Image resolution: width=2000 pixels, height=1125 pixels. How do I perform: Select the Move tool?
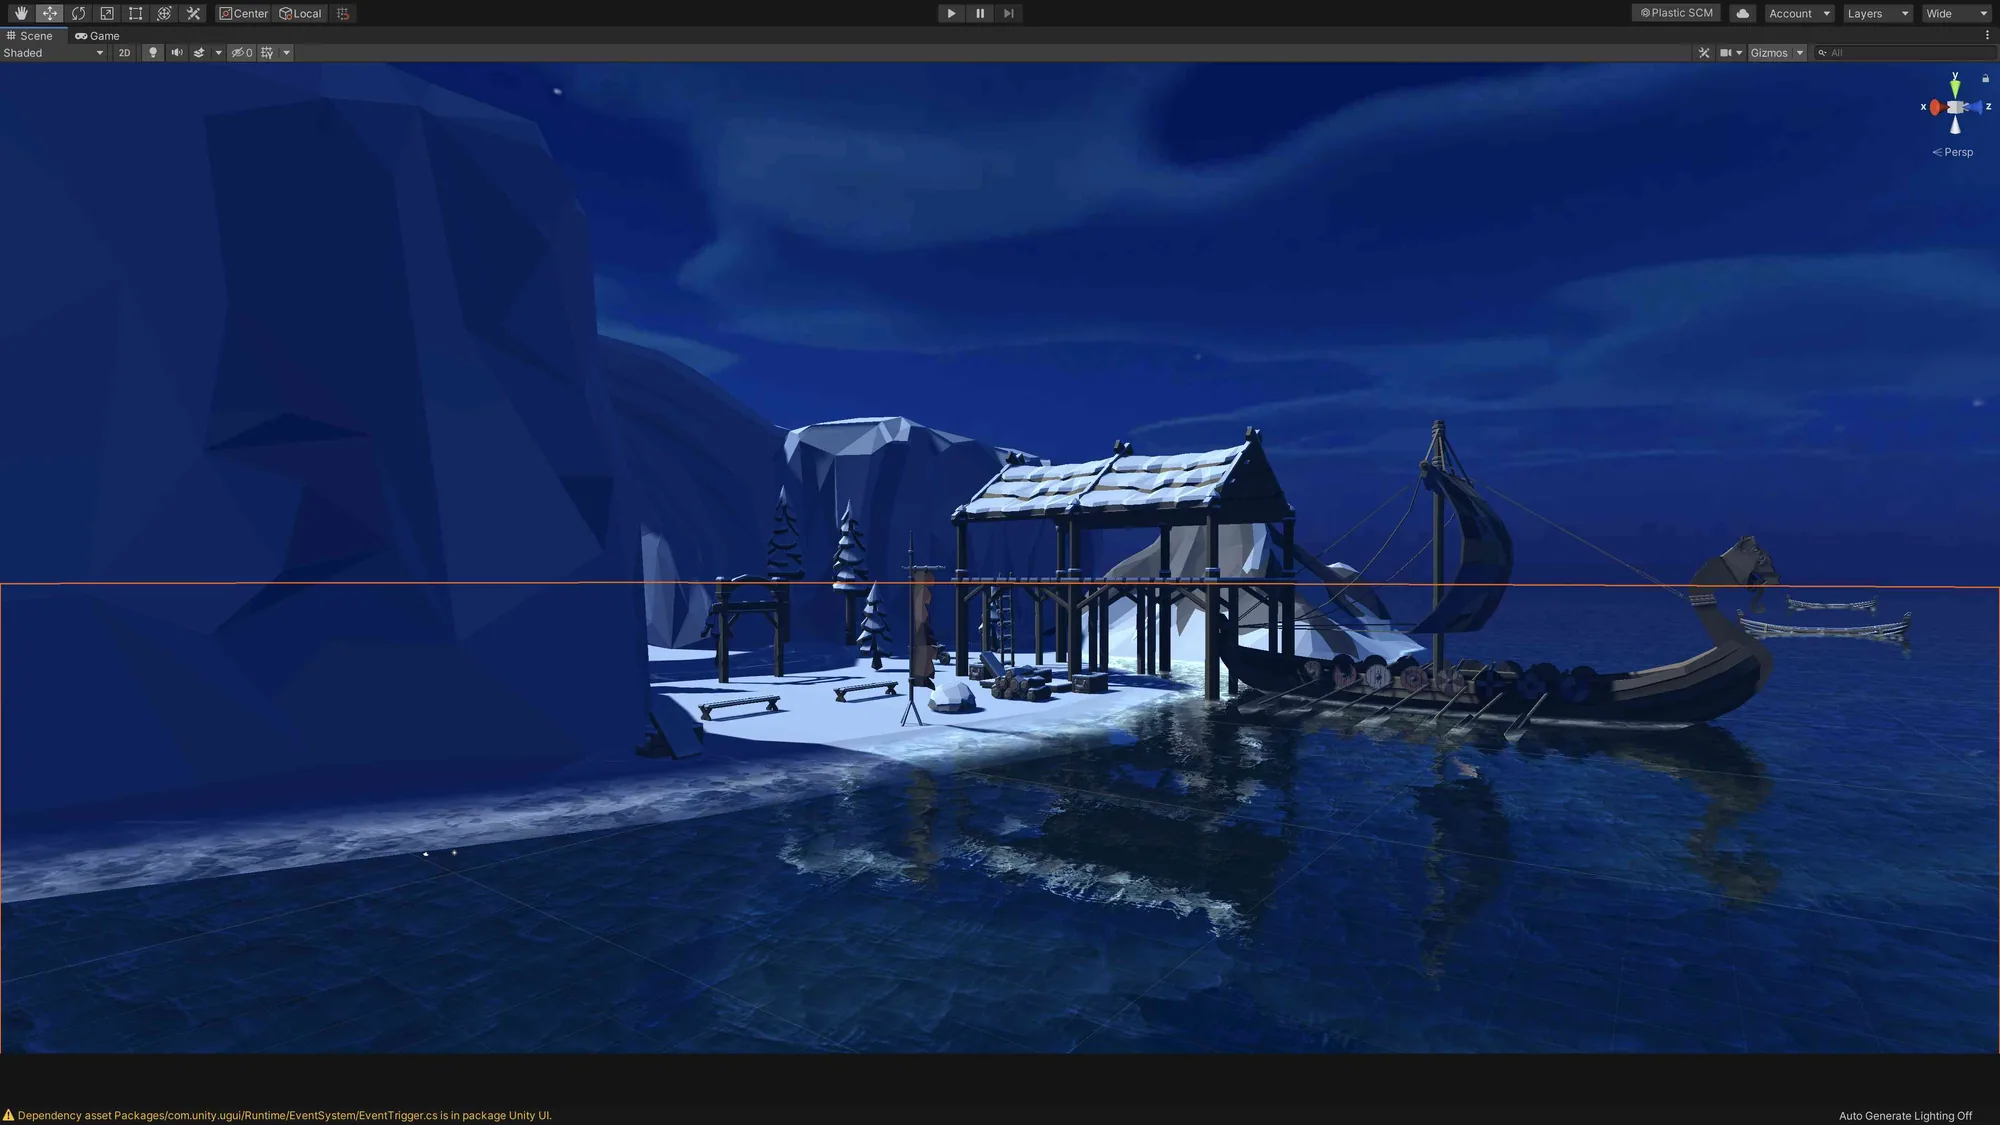pyautogui.click(x=50, y=13)
